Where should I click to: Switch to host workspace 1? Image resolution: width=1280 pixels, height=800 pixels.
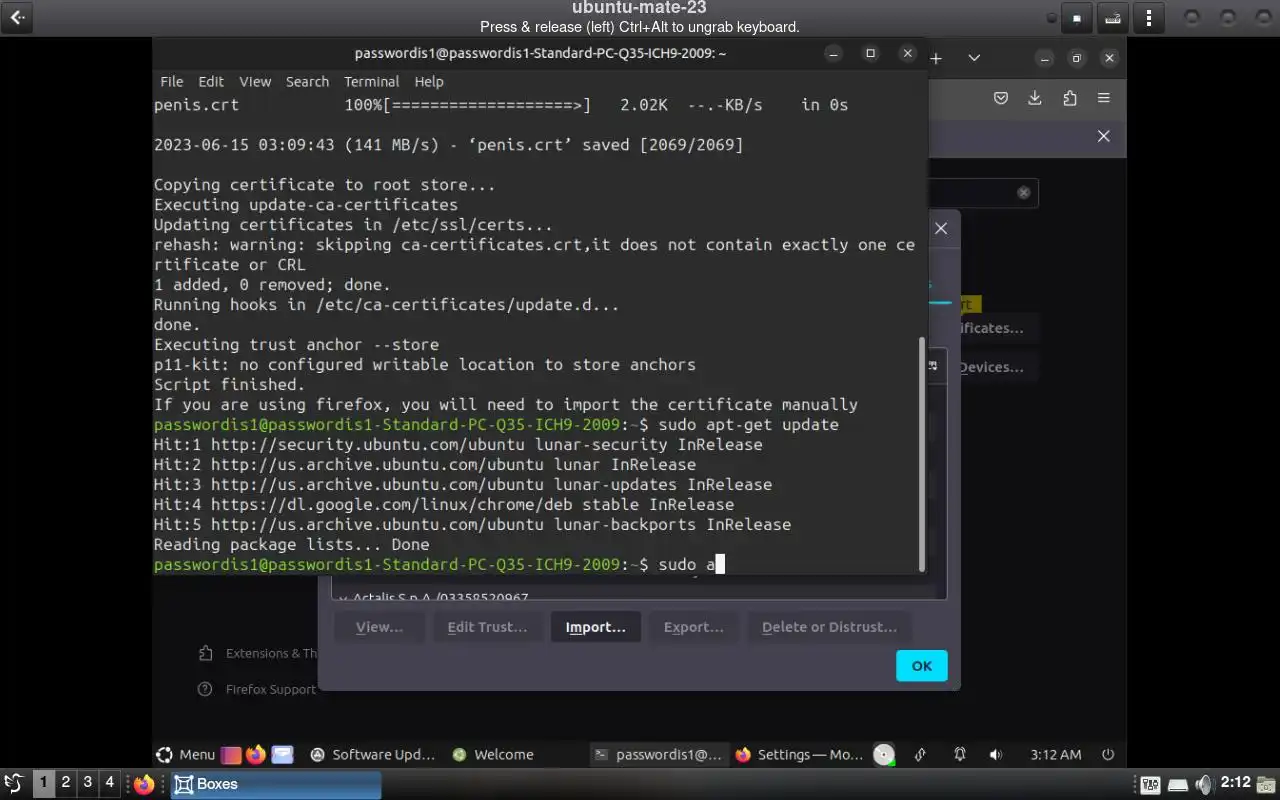(x=44, y=783)
